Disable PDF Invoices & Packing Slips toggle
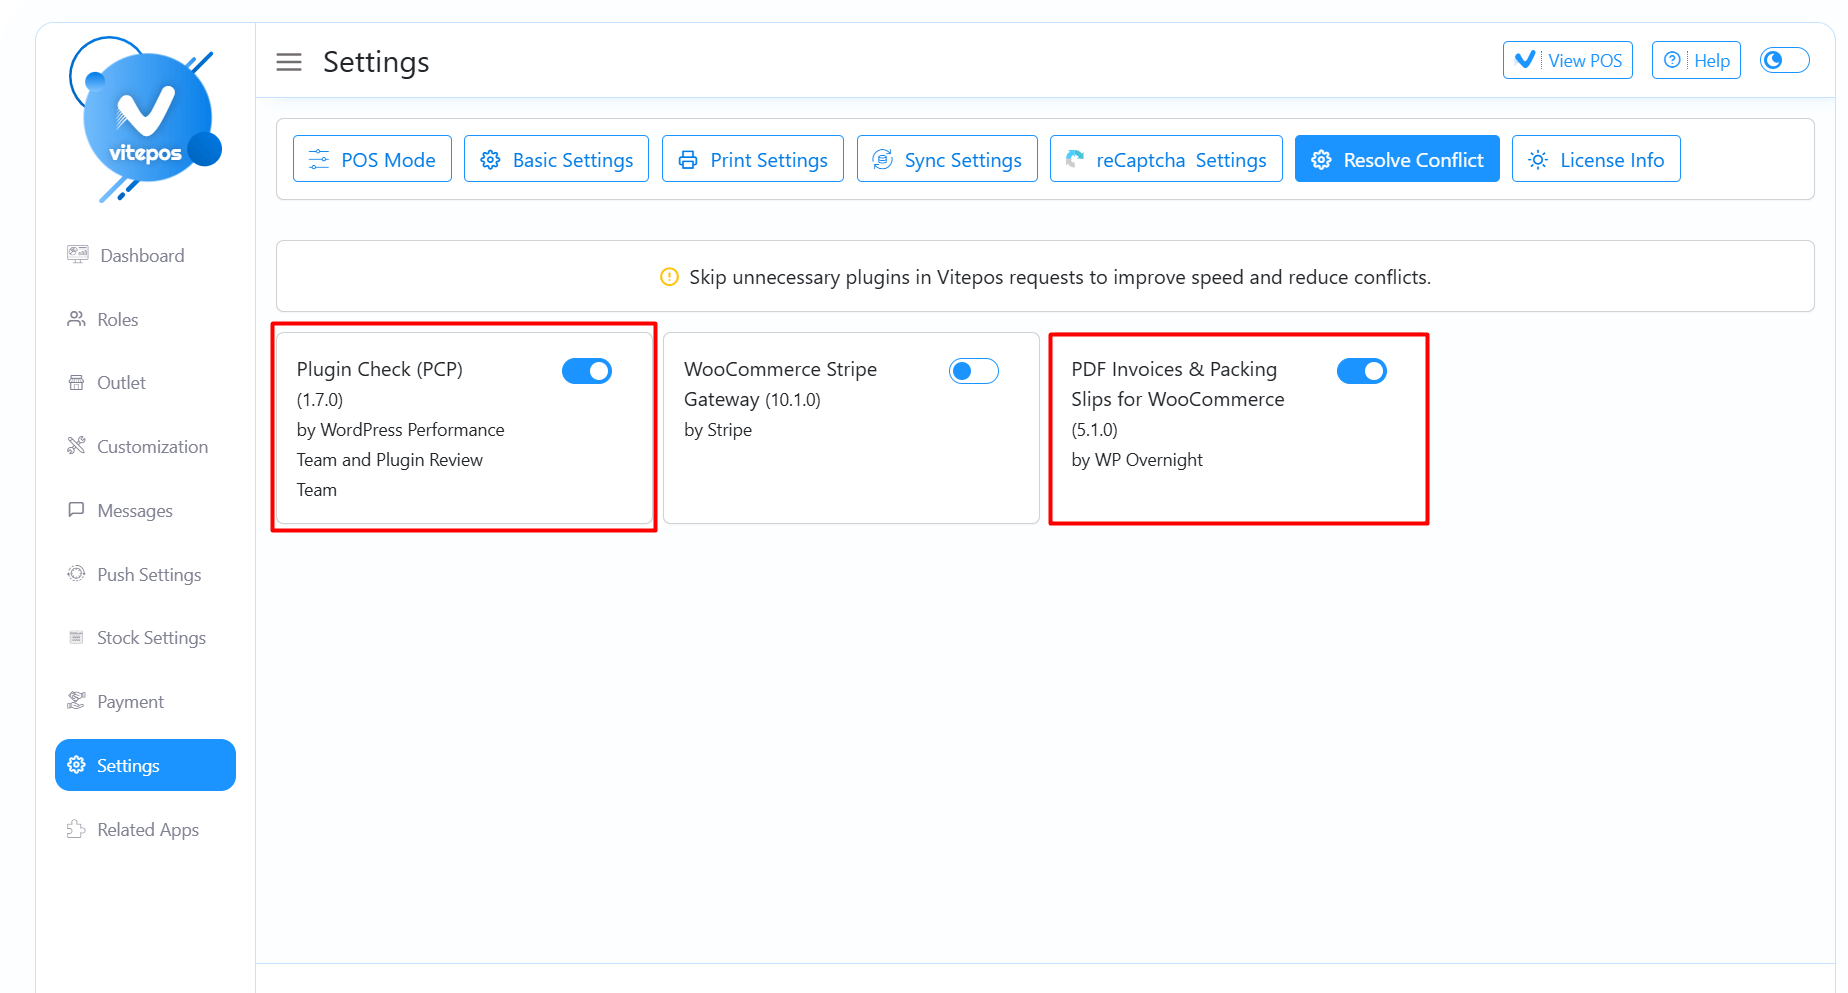 [1362, 371]
